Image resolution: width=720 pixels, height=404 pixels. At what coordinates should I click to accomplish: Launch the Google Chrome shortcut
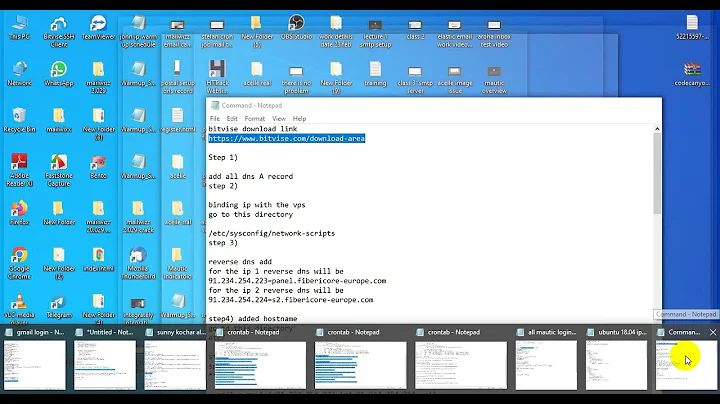19,263
